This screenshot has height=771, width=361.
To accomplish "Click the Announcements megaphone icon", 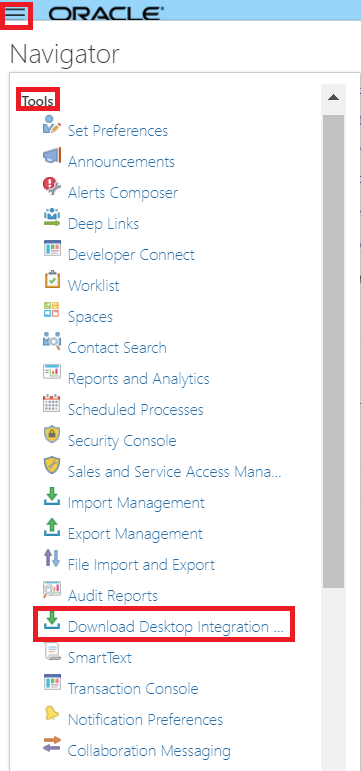I will [52, 155].
